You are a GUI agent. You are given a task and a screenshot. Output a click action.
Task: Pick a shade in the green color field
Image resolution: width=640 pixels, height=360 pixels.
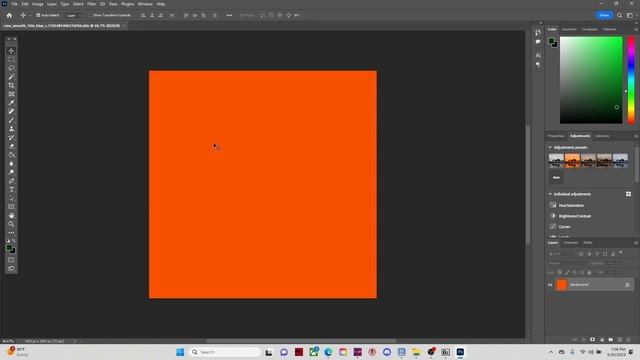(591, 80)
